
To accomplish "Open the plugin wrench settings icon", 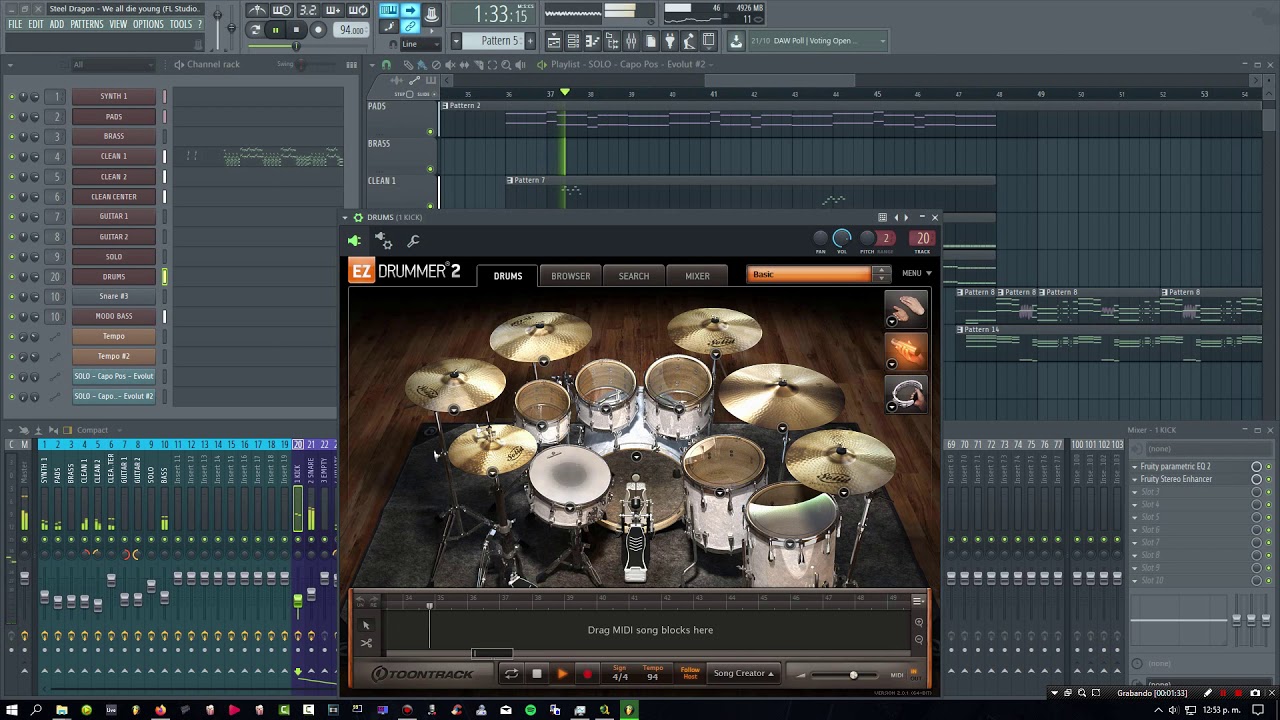I will click(x=413, y=240).
